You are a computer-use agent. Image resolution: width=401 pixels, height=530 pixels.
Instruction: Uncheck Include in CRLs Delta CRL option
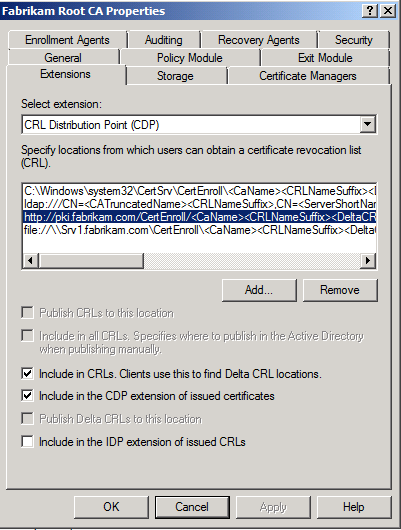27,374
